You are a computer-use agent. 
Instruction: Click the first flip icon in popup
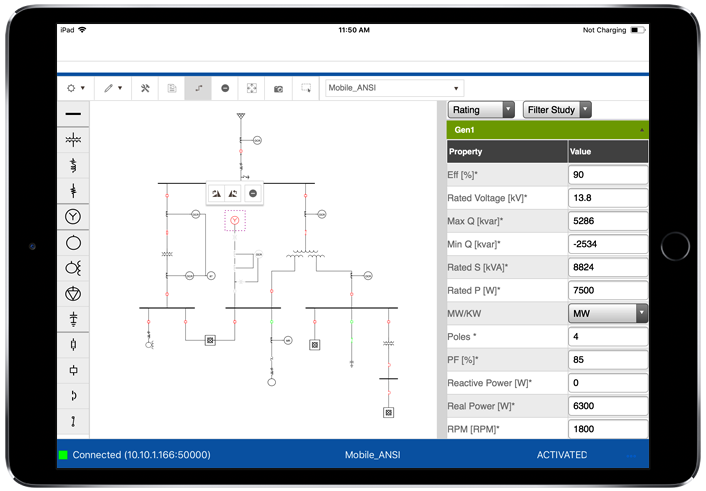[x=216, y=193]
